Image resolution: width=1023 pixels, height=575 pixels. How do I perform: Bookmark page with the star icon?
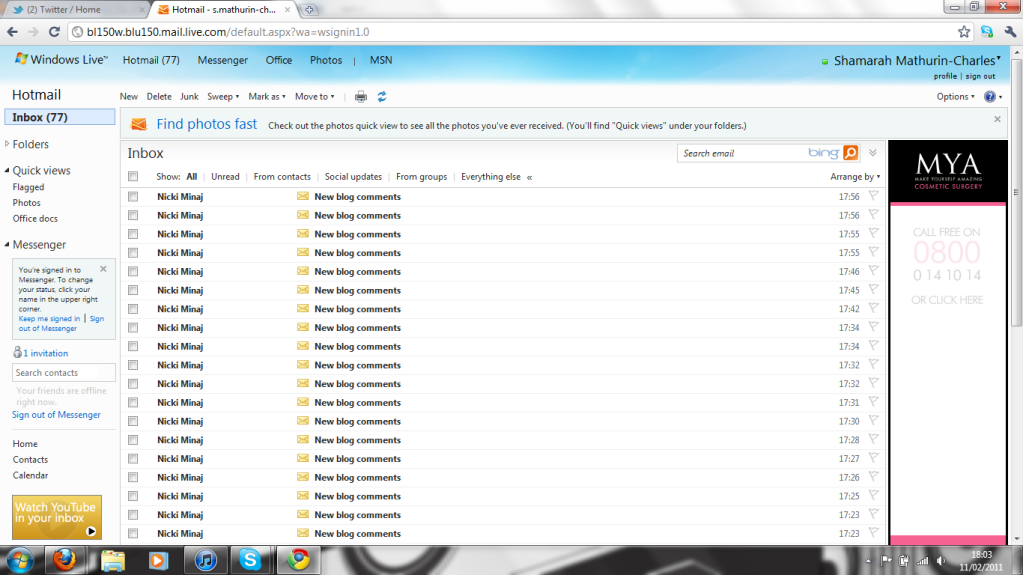point(964,32)
